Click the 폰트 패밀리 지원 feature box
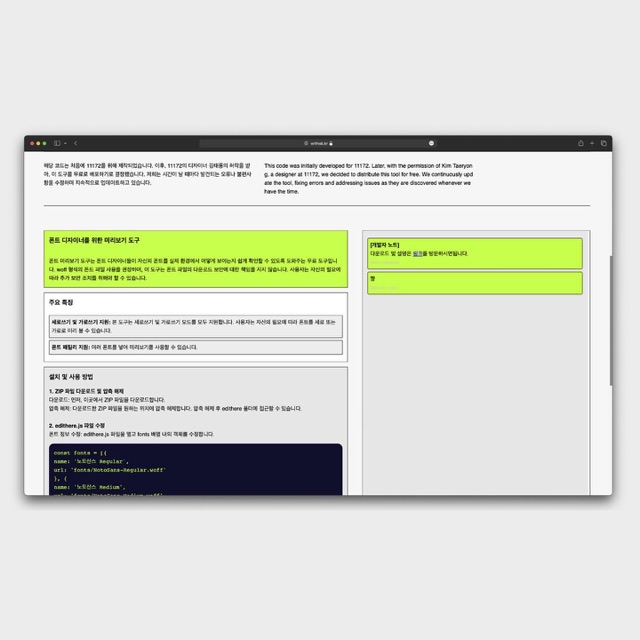The height and width of the screenshot is (640, 640). coord(196,347)
